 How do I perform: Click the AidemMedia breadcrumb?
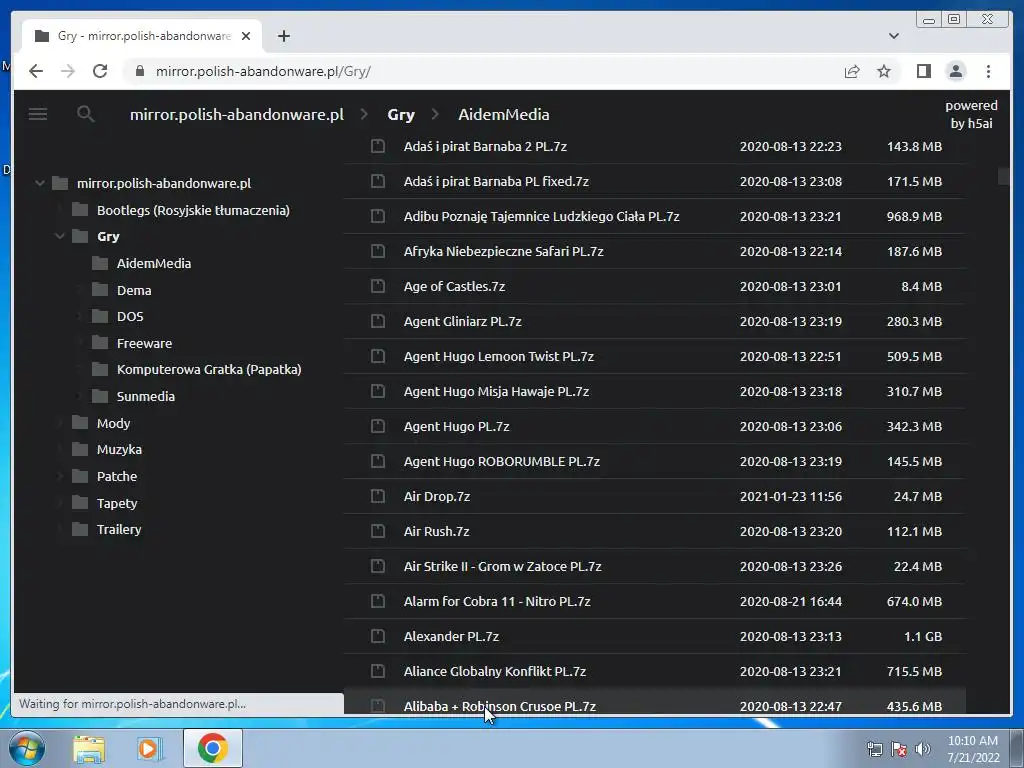click(x=504, y=114)
